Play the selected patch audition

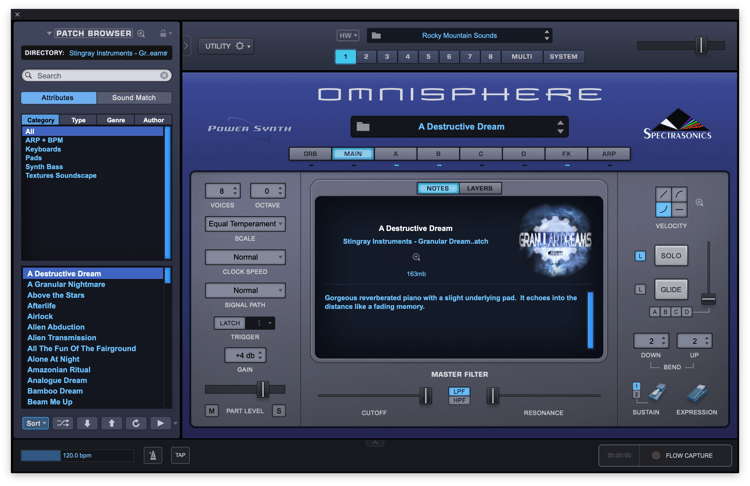click(160, 423)
